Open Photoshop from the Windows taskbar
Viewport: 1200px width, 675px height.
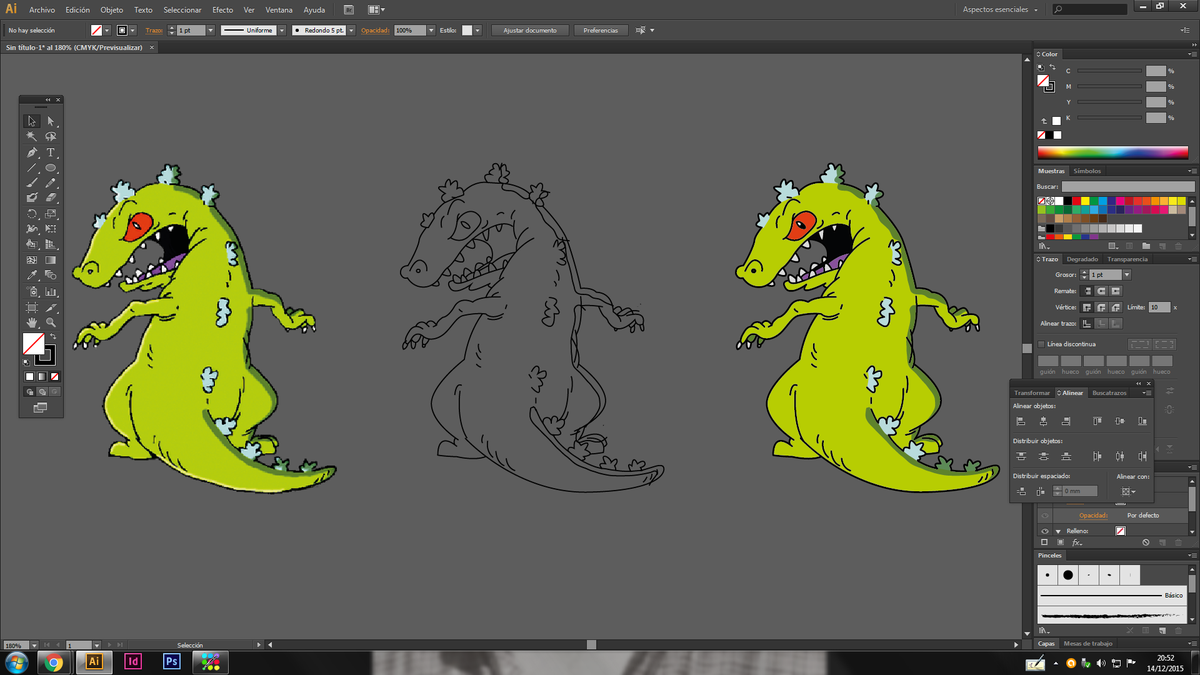pos(171,662)
